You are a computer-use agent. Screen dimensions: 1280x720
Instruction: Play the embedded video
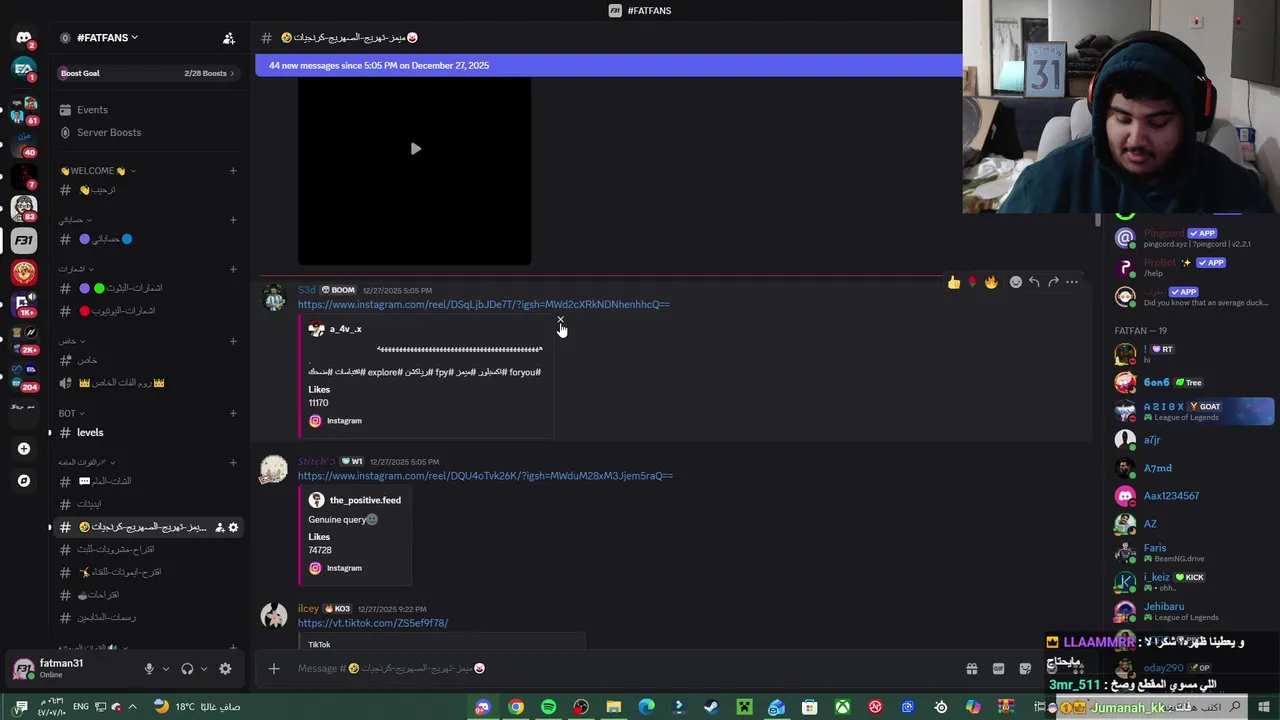click(415, 149)
